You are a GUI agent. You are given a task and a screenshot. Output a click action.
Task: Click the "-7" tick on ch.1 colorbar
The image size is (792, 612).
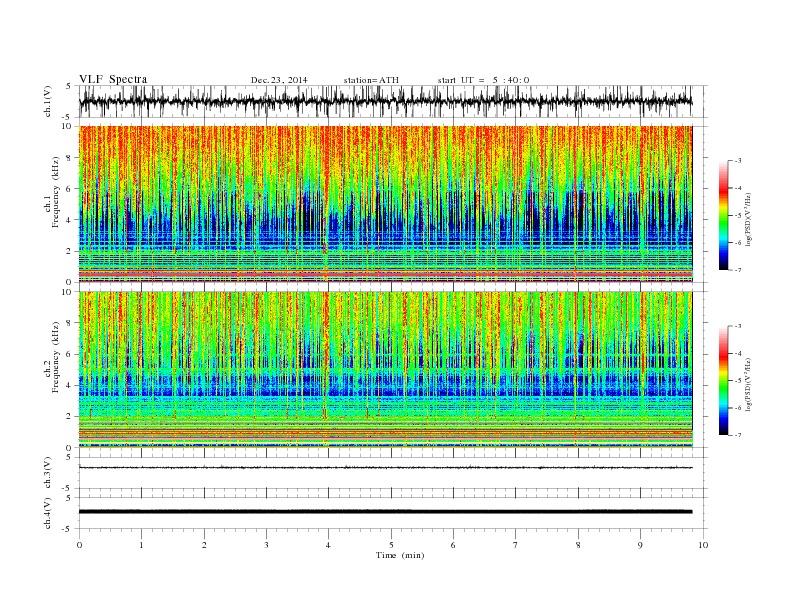pos(738,270)
